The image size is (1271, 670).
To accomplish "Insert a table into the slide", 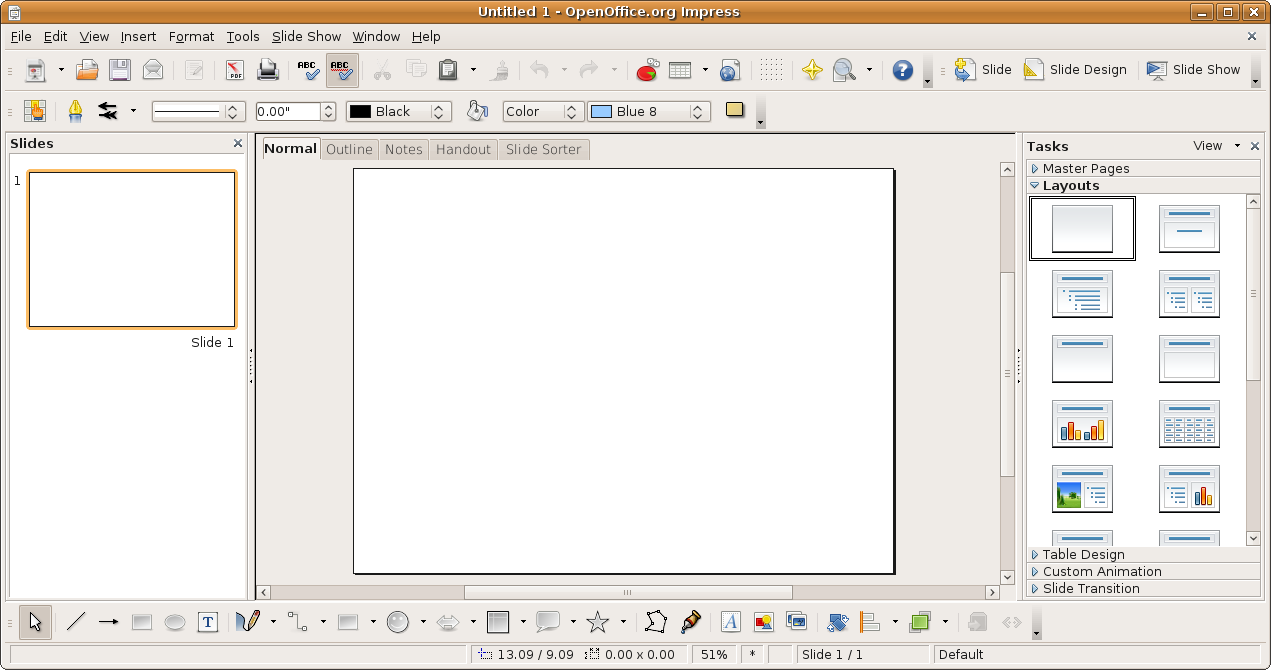I will pyautogui.click(x=681, y=70).
